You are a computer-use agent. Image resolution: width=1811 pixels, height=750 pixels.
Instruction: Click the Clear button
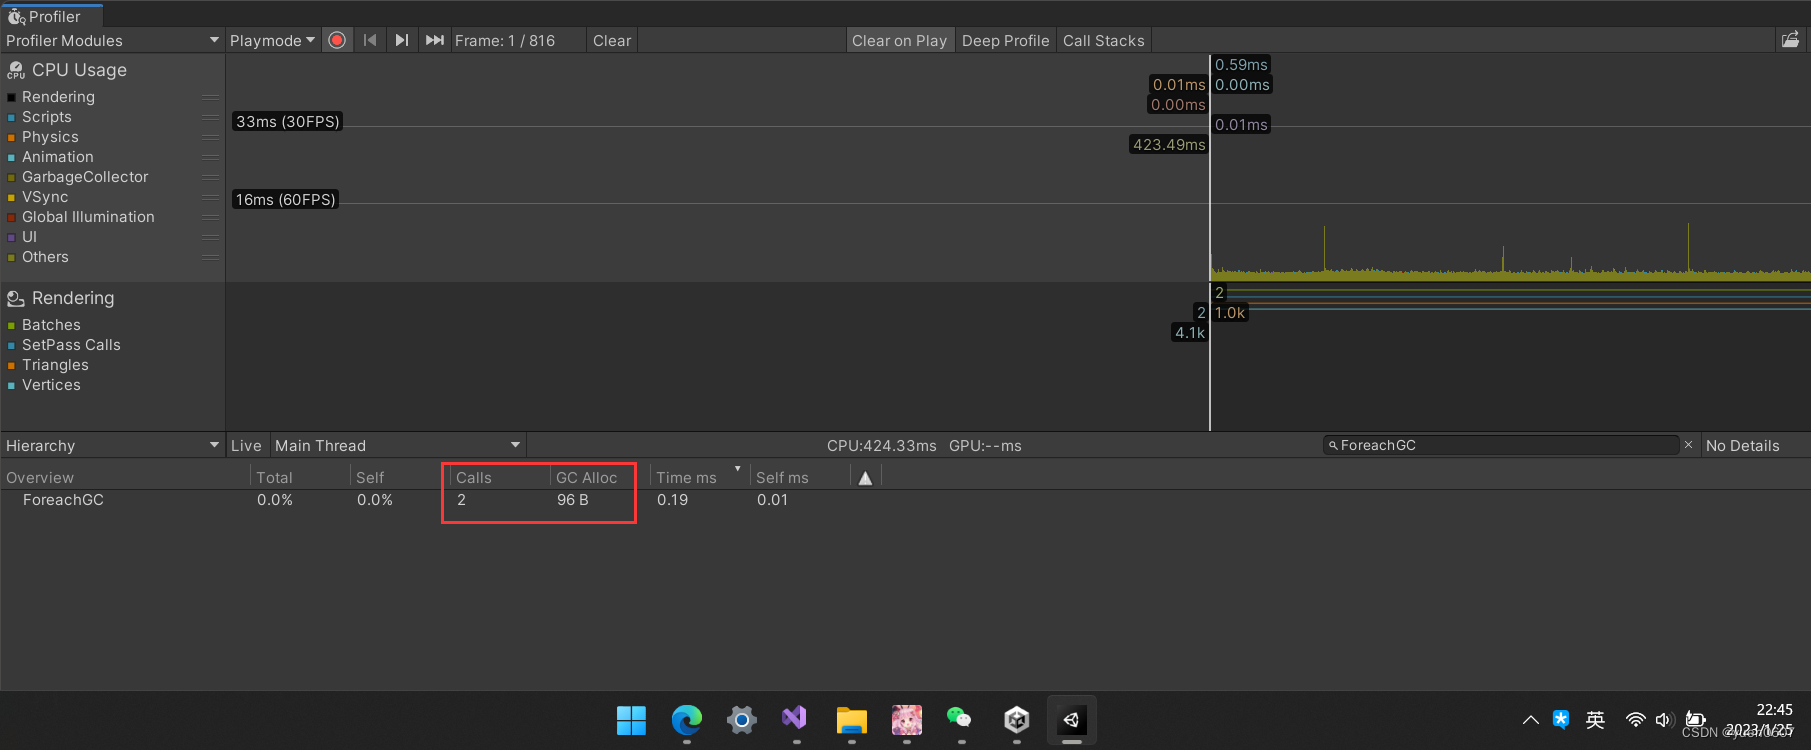[x=612, y=40]
